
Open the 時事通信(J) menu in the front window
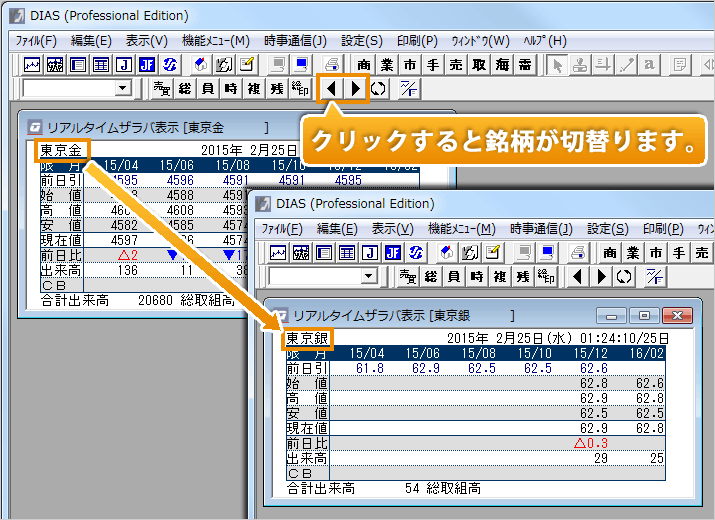click(x=541, y=228)
